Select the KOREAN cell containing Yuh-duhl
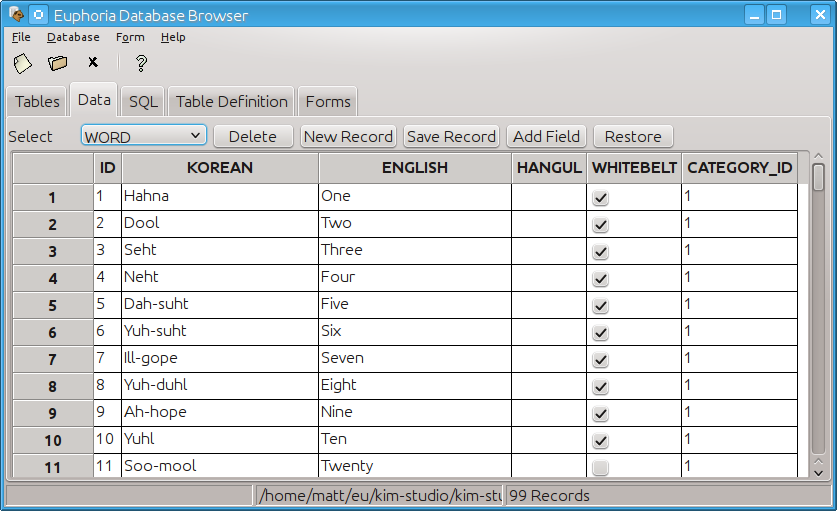 coord(220,385)
